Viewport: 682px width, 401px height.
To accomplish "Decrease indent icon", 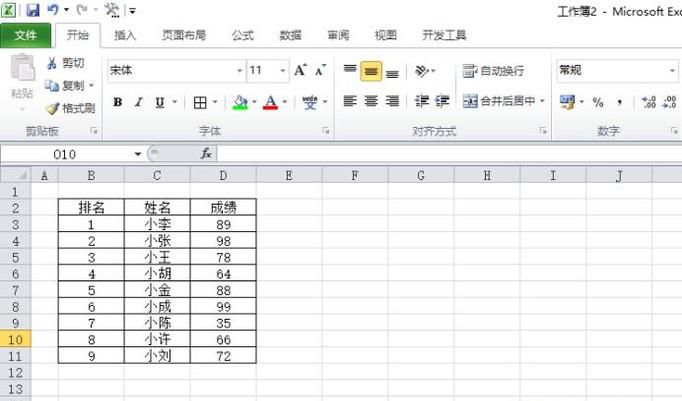I will [421, 101].
